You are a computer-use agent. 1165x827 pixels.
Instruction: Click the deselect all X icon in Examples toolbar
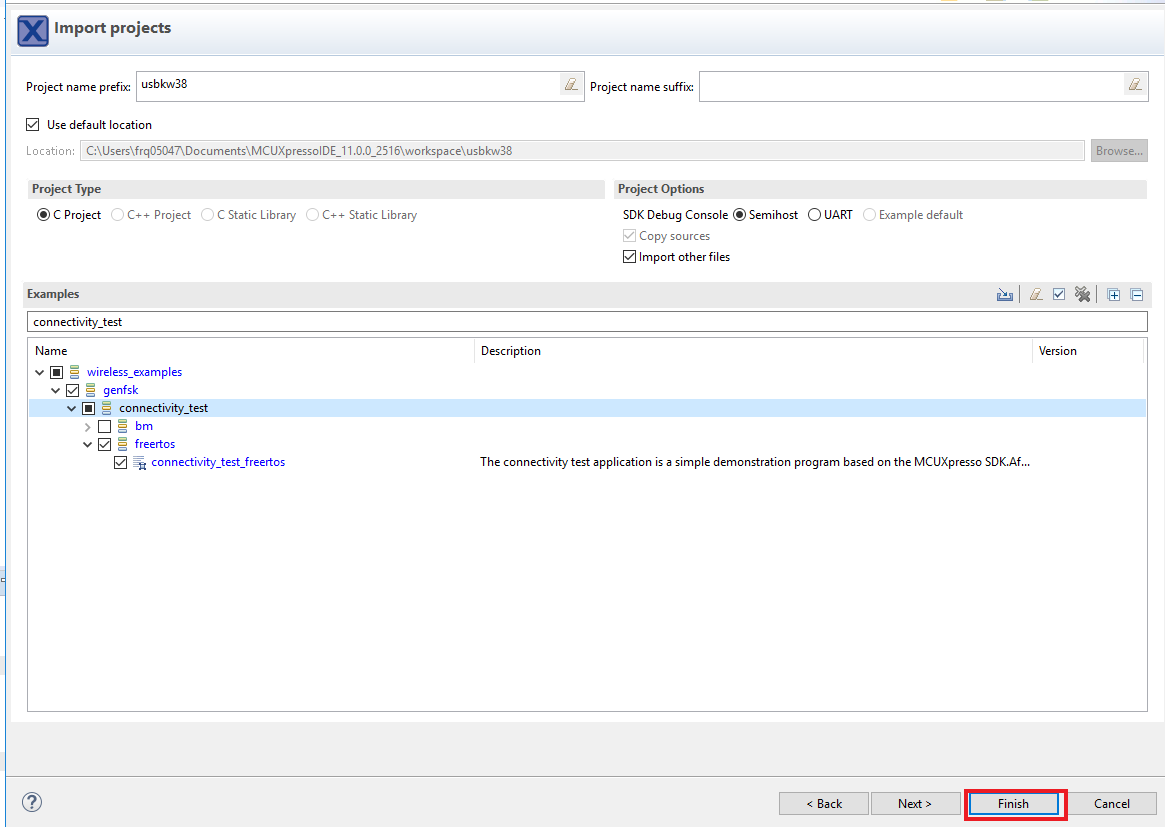coord(1082,294)
